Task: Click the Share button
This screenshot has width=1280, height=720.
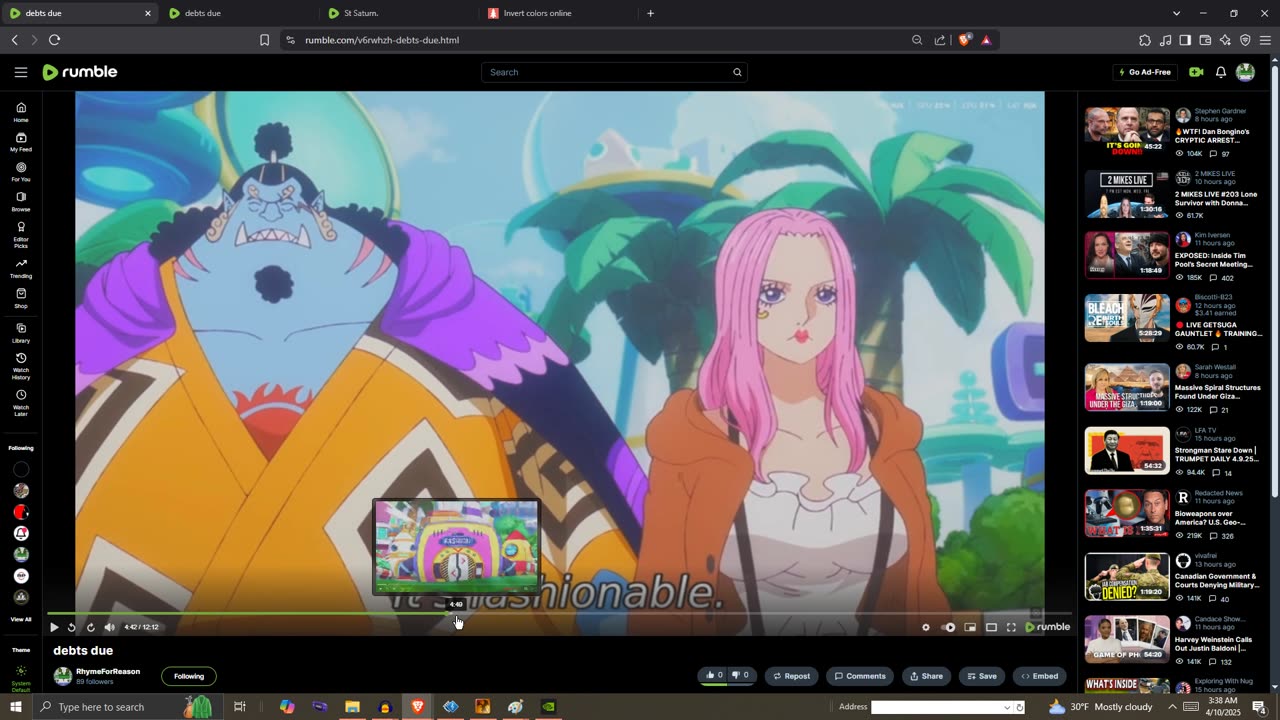Action: pyautogui.click(x=926, y=676)
